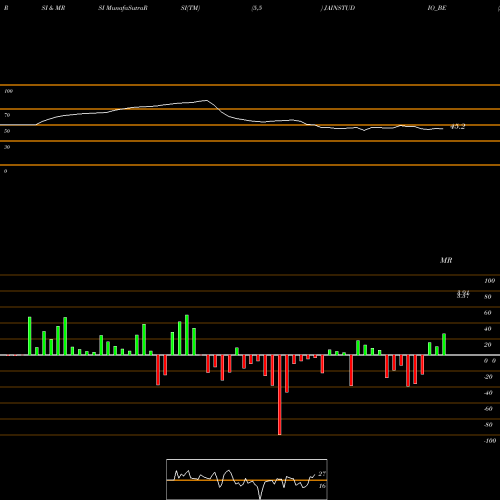The image size is (500, 500).
Task: Click the 'SI(TM)' header label
Action: click(x=190, y=8)
